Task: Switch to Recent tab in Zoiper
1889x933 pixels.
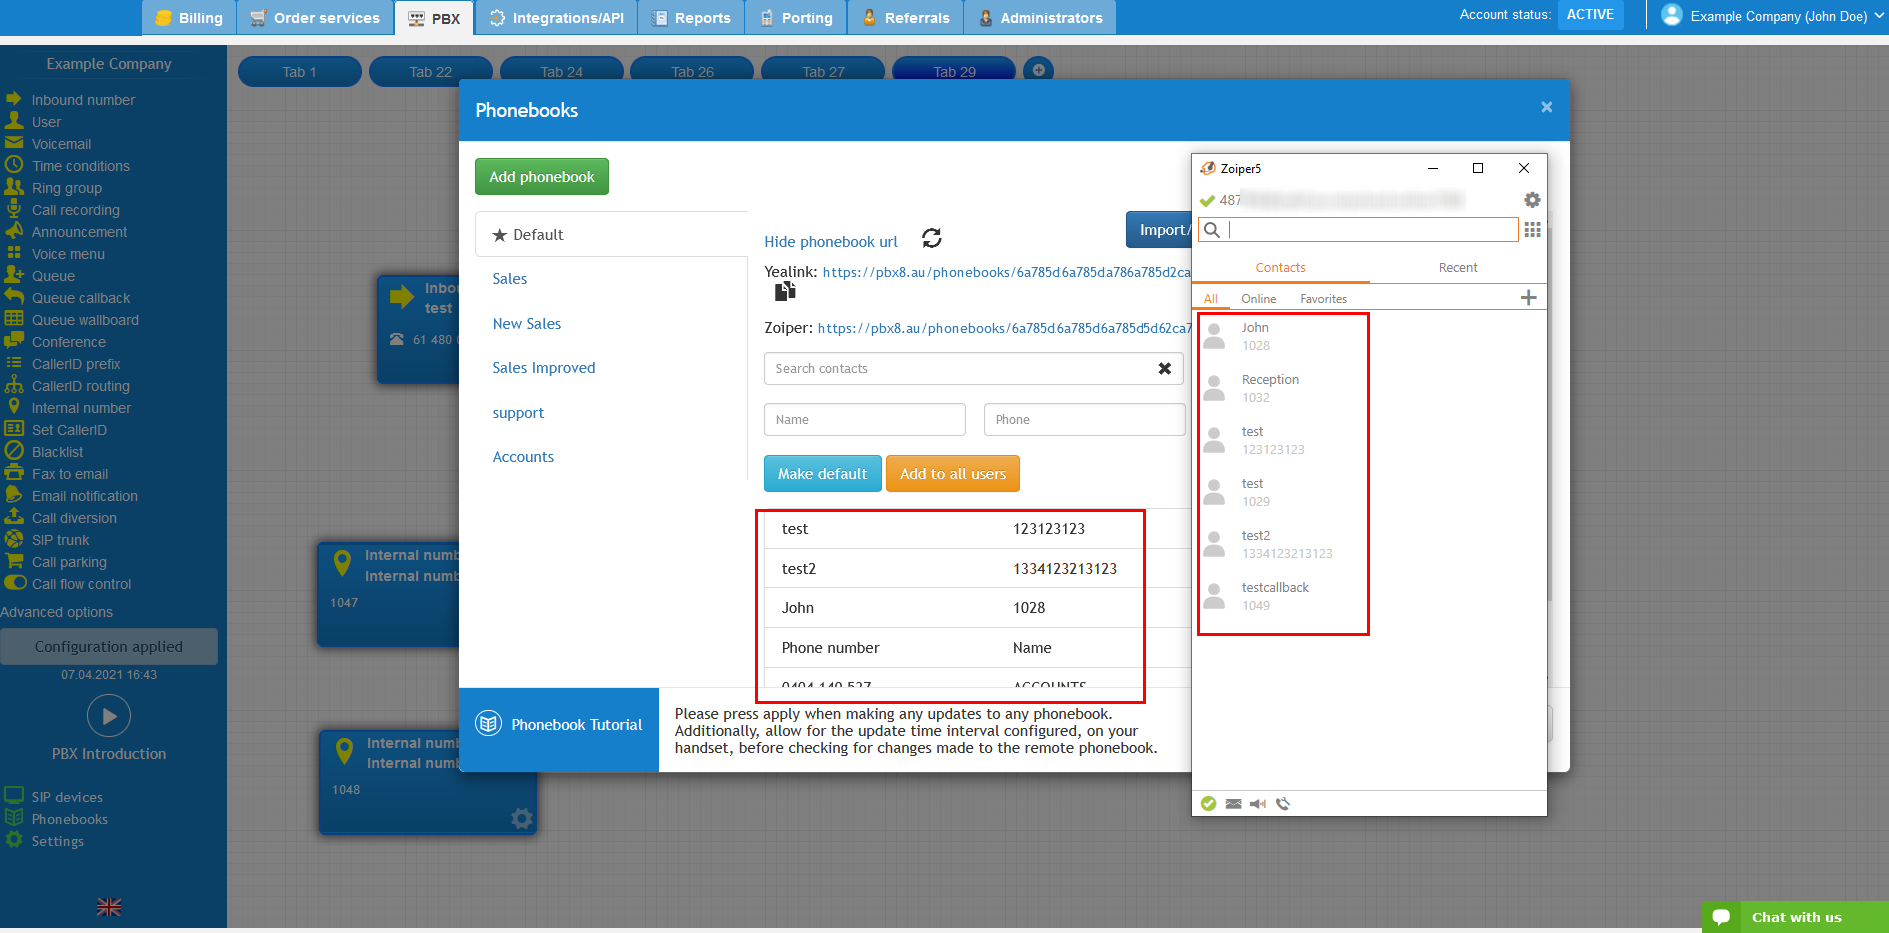Action: pyautogui.click(x=1457, y=268)
